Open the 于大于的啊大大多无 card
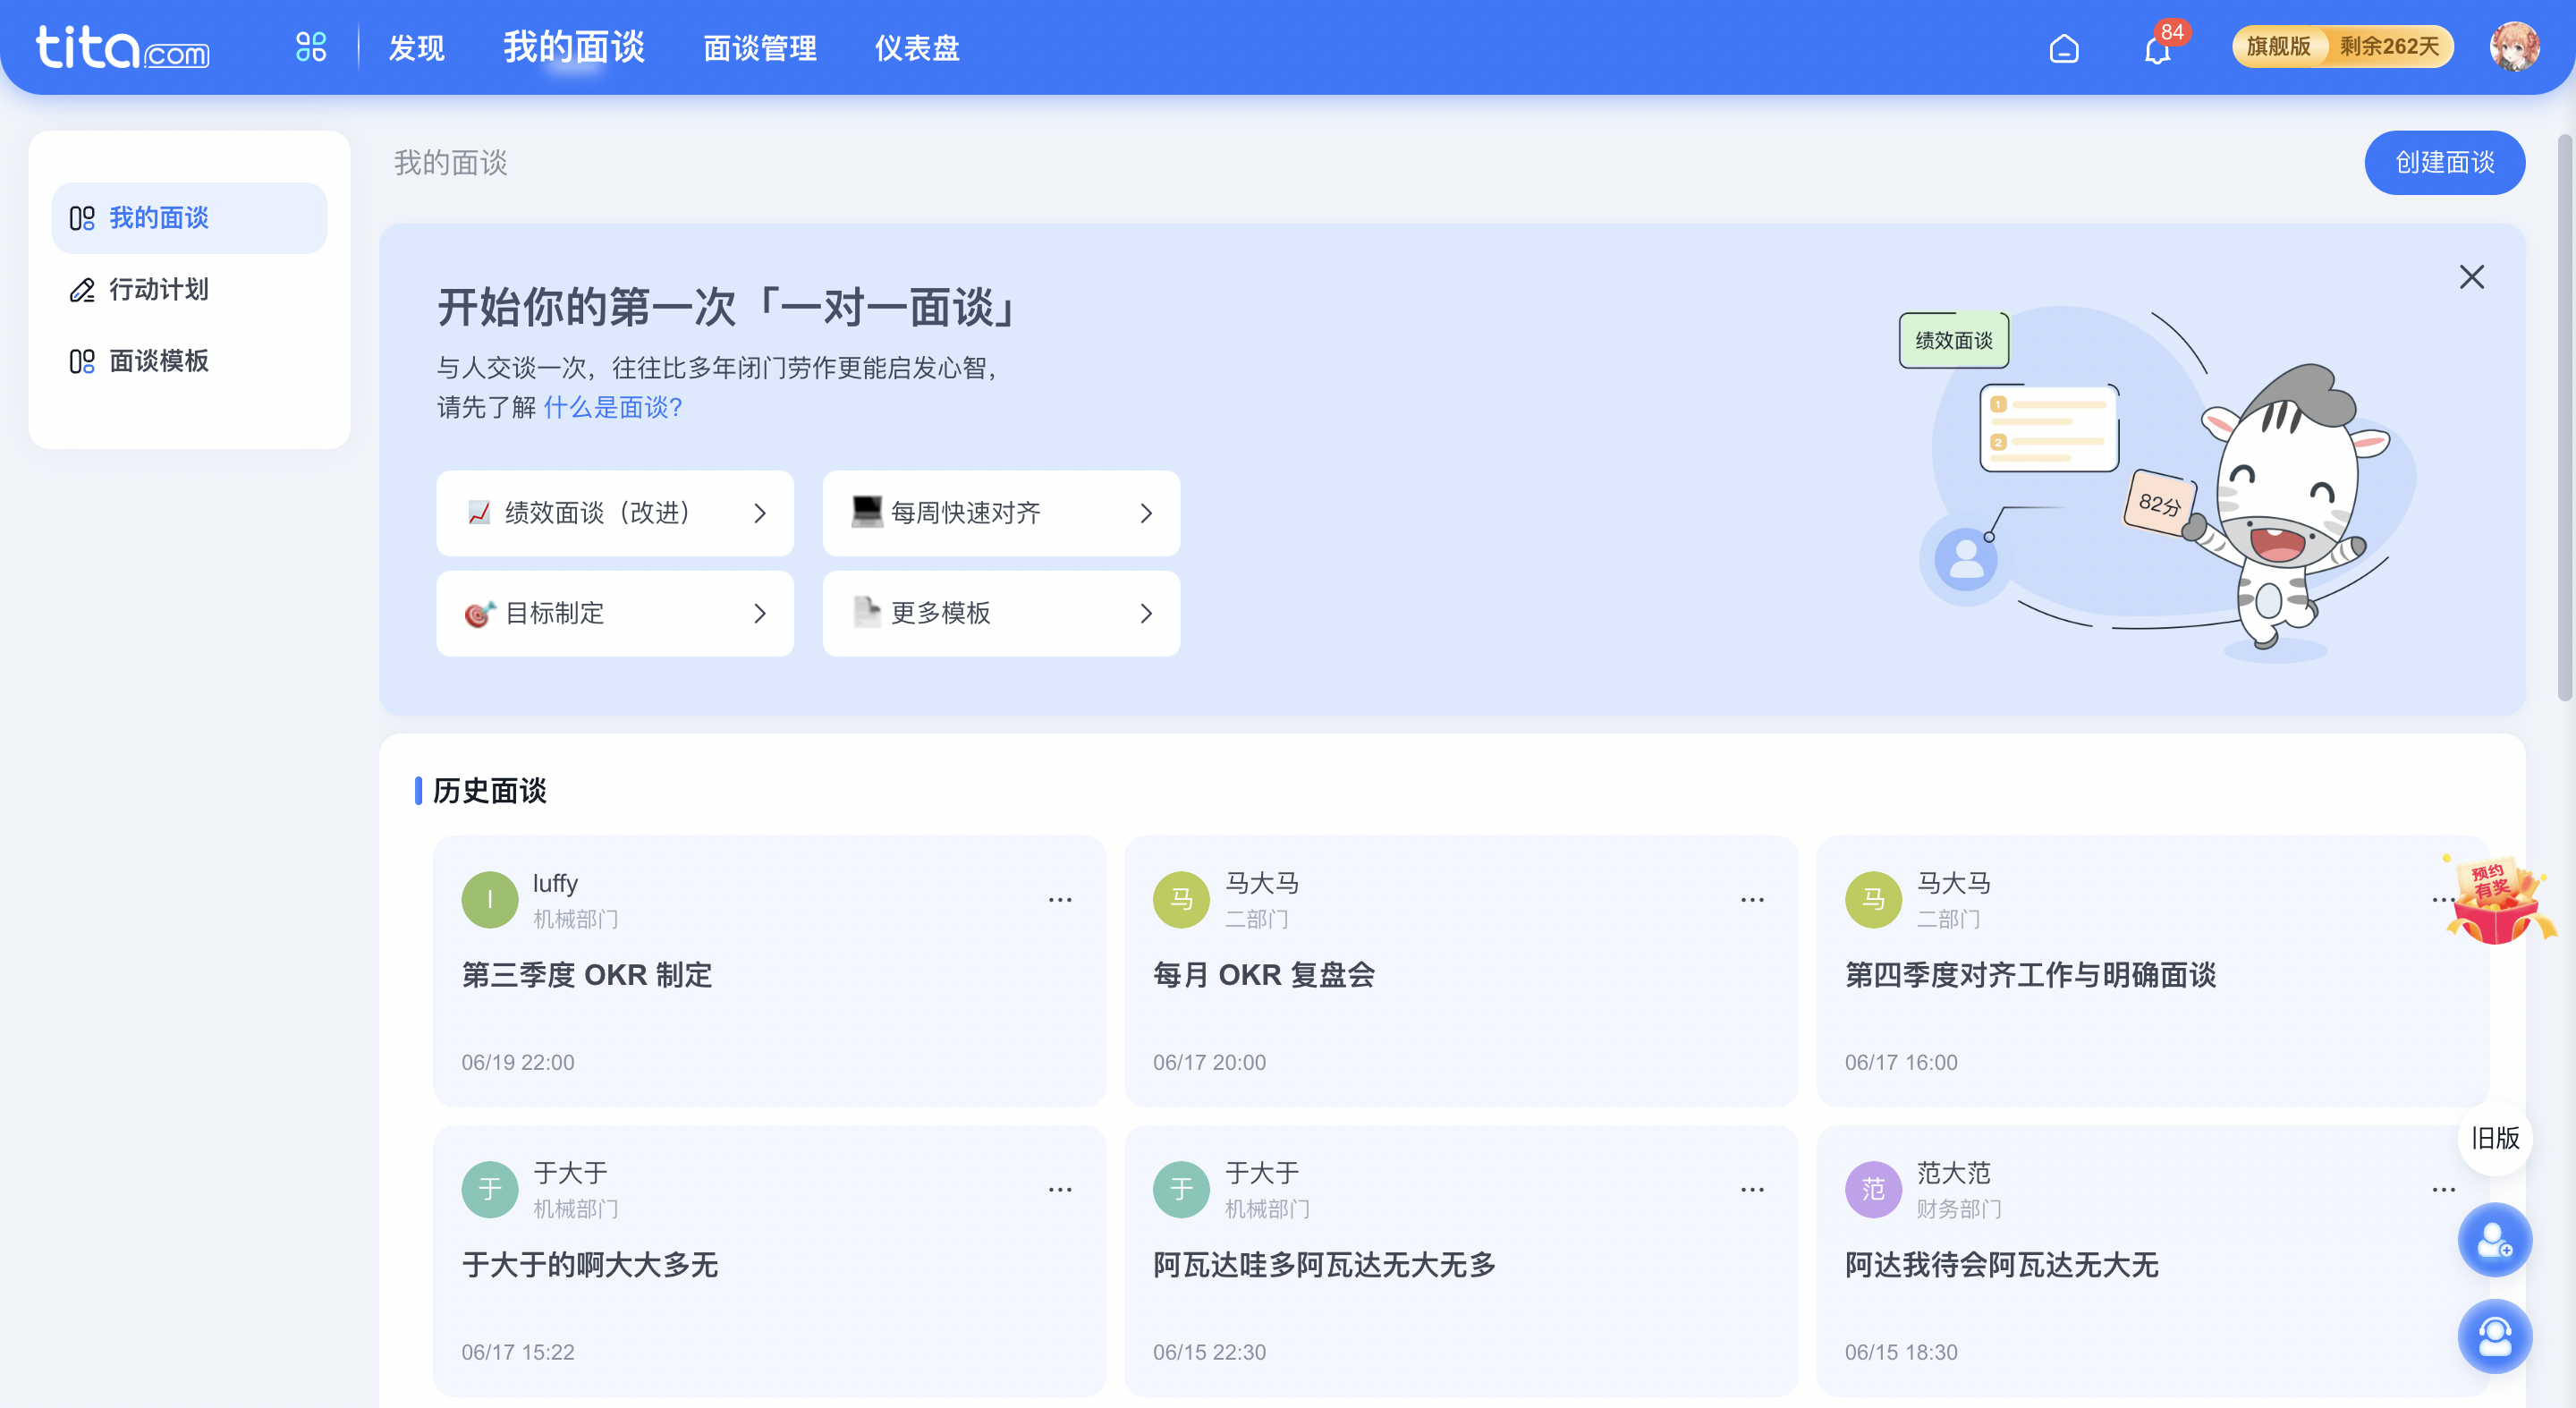Image resolution: width=2576 pixels, height=1408 pixels. tap(769, 1260)
